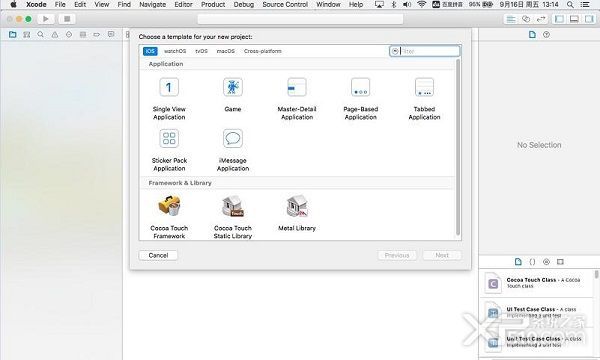Open the Issue navigator warning icon
600x360 pixels.
pos(55,34)
